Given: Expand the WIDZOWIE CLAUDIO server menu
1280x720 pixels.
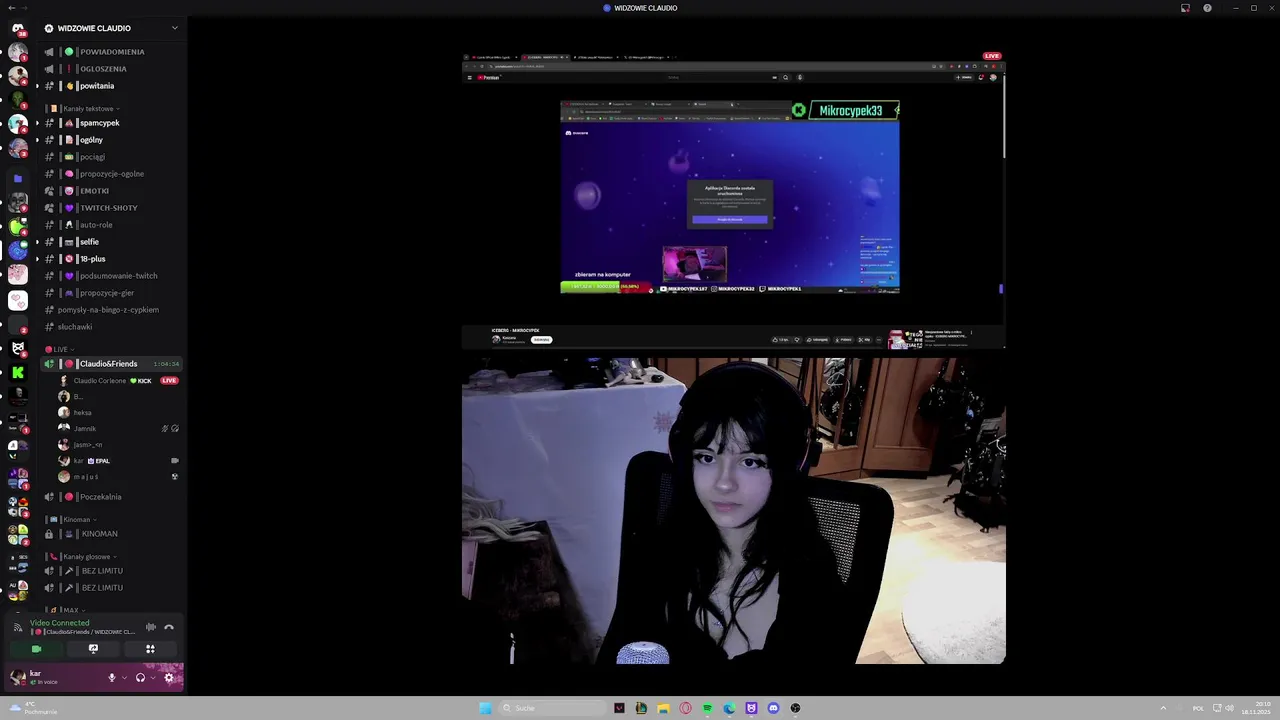Looking at the screenshot, I should click(x=175, y=28).
